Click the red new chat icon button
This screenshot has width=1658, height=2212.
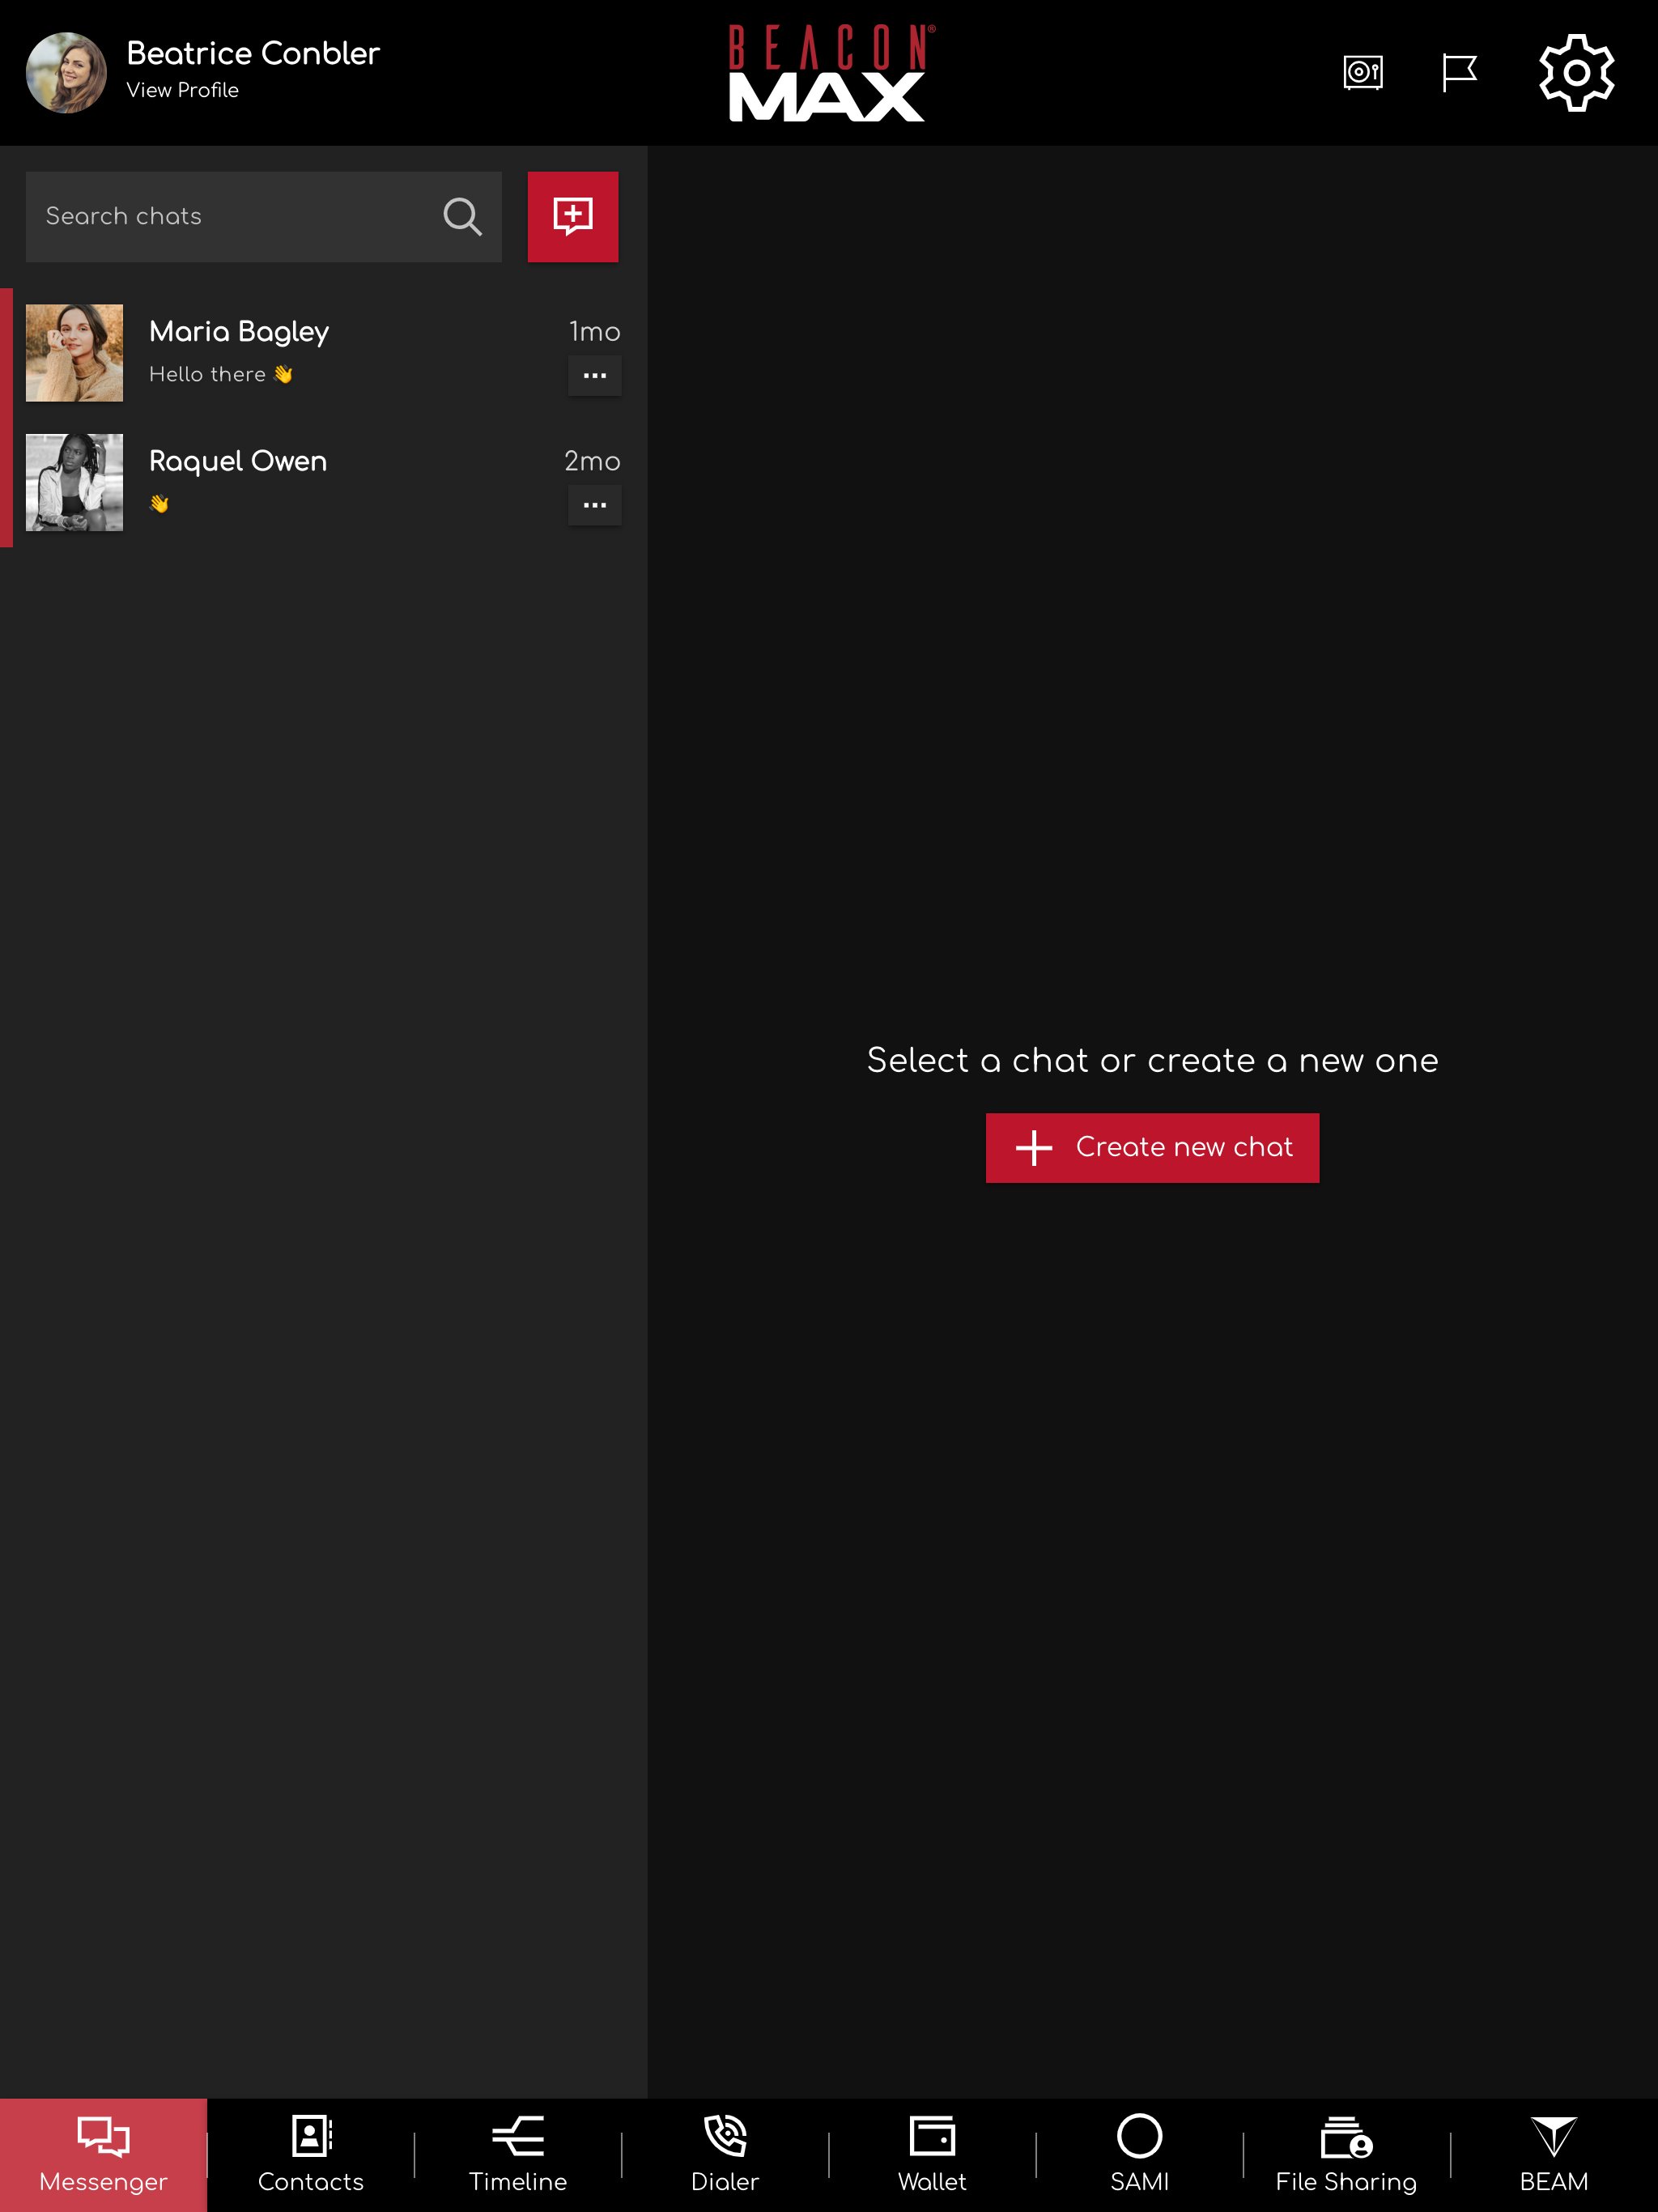573,217
